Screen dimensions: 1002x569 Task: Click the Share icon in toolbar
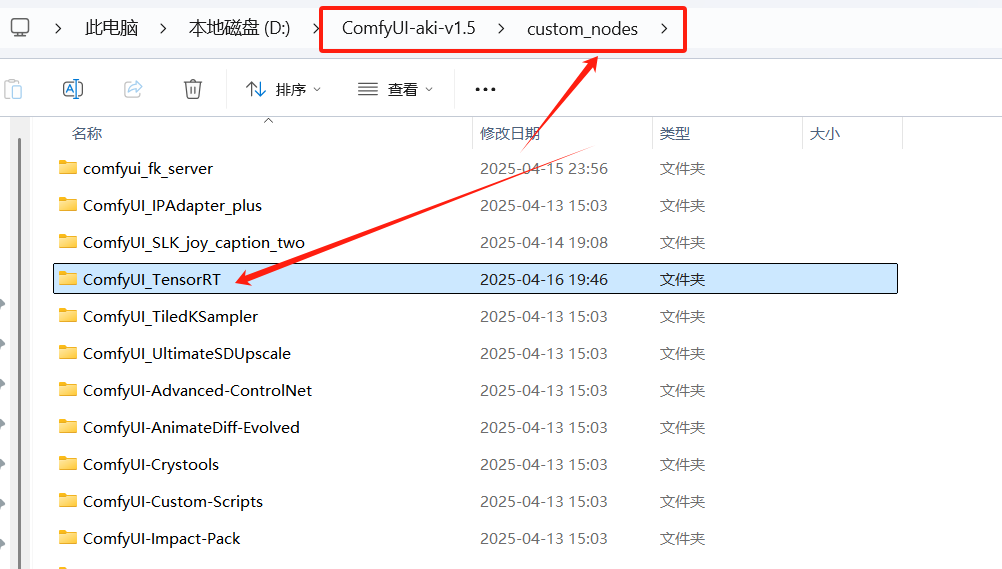pyautogui.click(x=133, y=89)
